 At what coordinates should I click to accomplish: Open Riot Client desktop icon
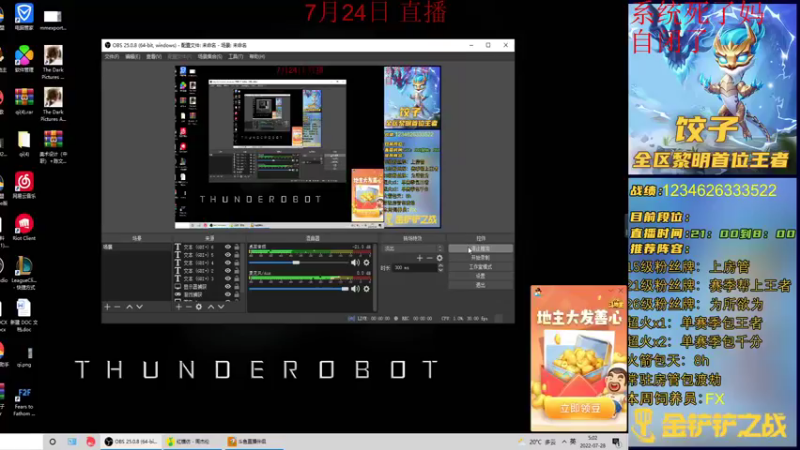(23, 228)
